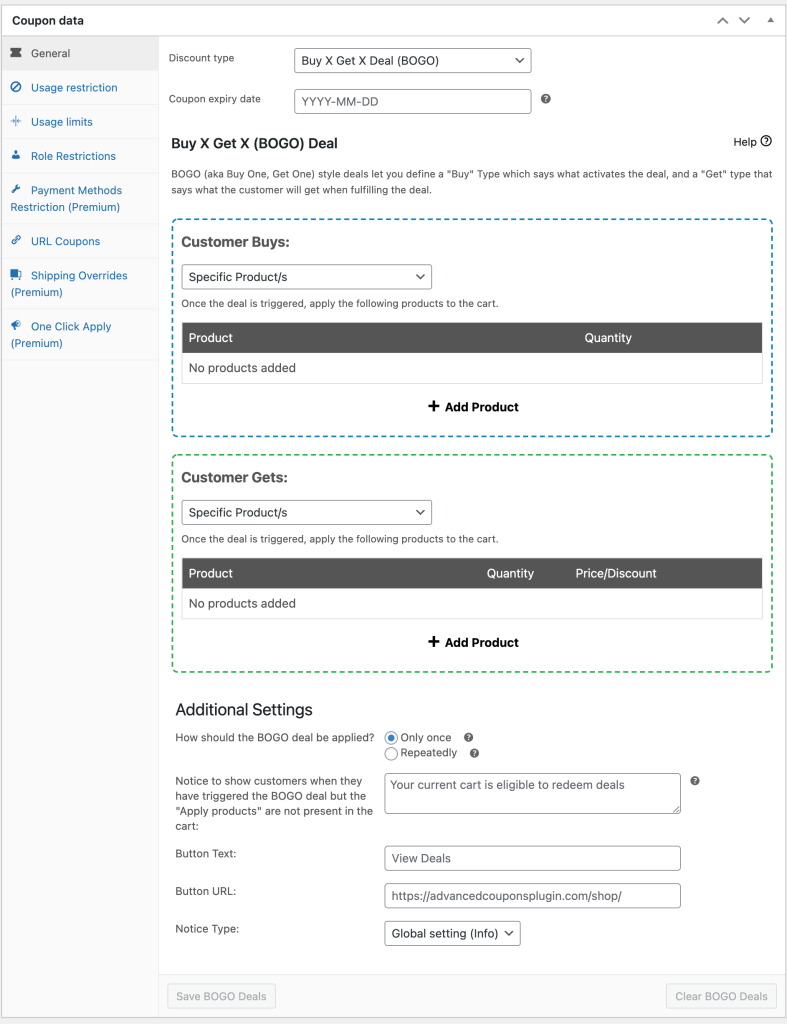Click the Coupon expiry date field

412,102
